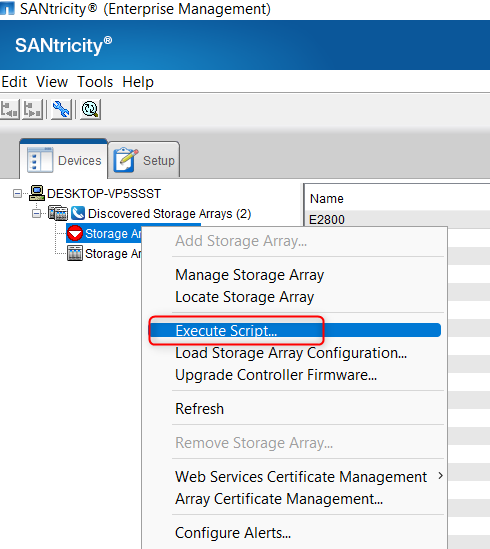Collapse the Discovered Storage Arrays node

click(x=36, y=213)
